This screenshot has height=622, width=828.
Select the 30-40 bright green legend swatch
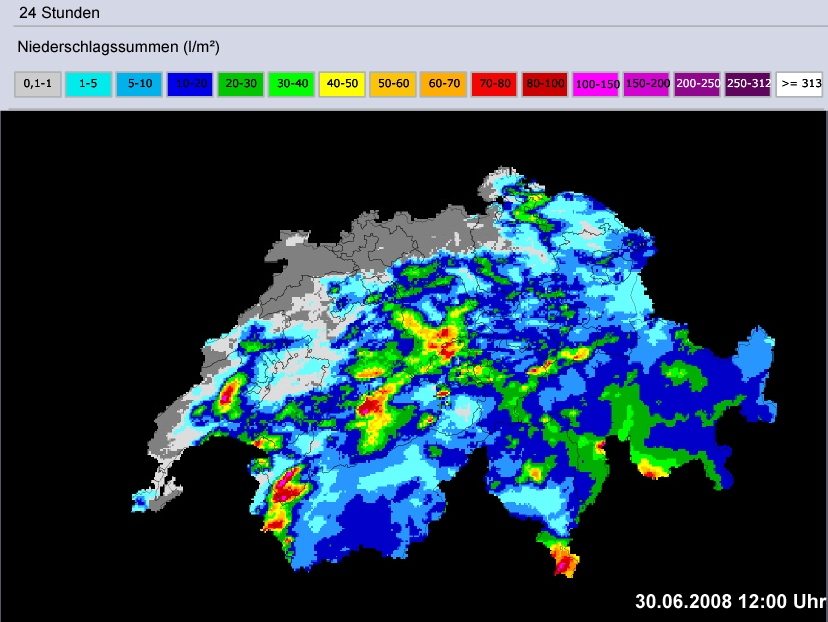pyautogui.click(x=291, y=84)
